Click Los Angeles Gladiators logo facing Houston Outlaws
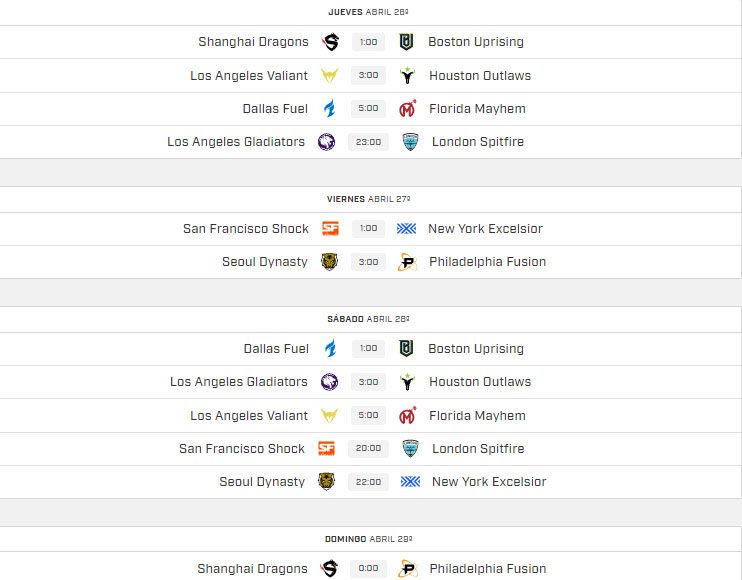742x580 pixels. pyautogui.click(x=328, y=382)
